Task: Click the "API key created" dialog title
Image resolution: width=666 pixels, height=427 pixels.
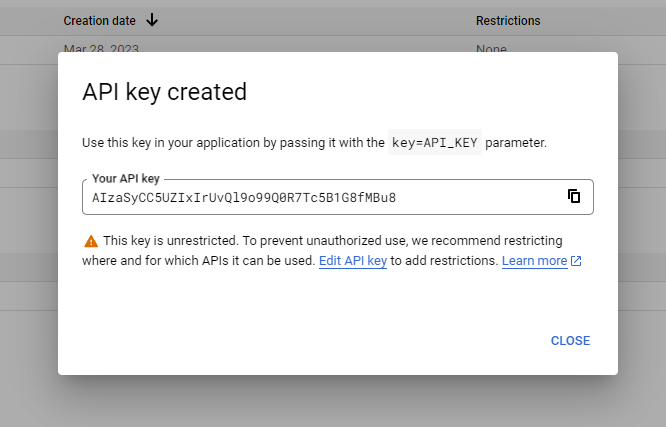Action: click(x=164, y=92)
